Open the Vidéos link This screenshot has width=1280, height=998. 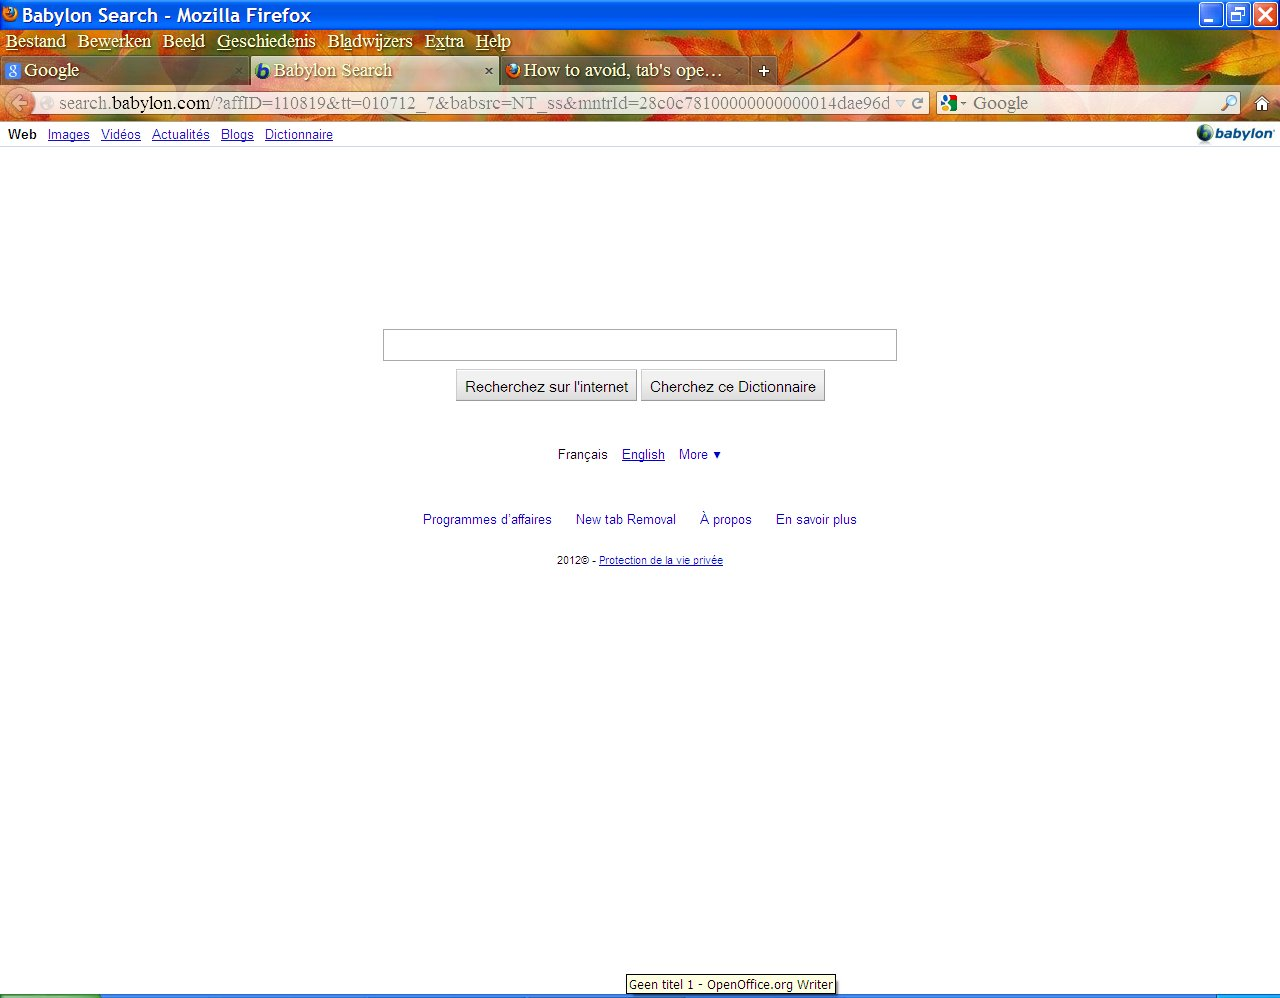pos(121,135)
